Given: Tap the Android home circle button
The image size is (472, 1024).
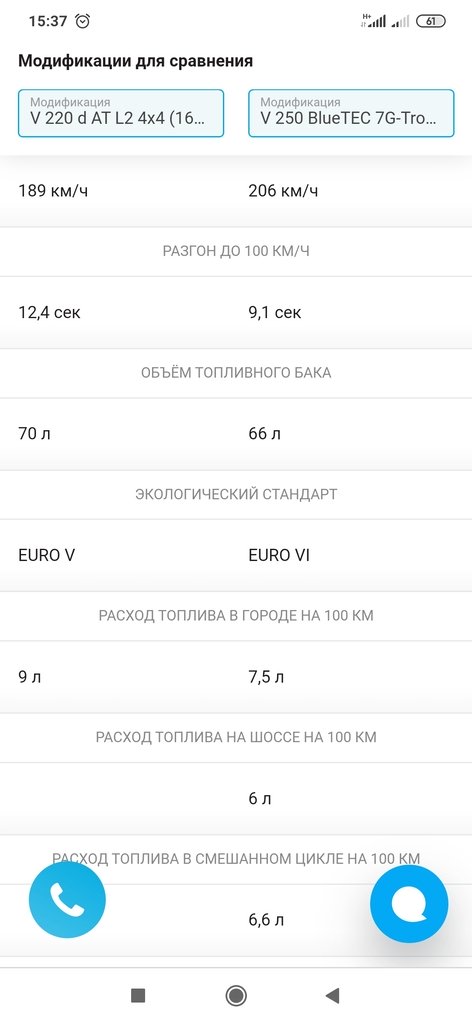Looking at the screenshot, I should pyautogui.click(x=236, y=995).
